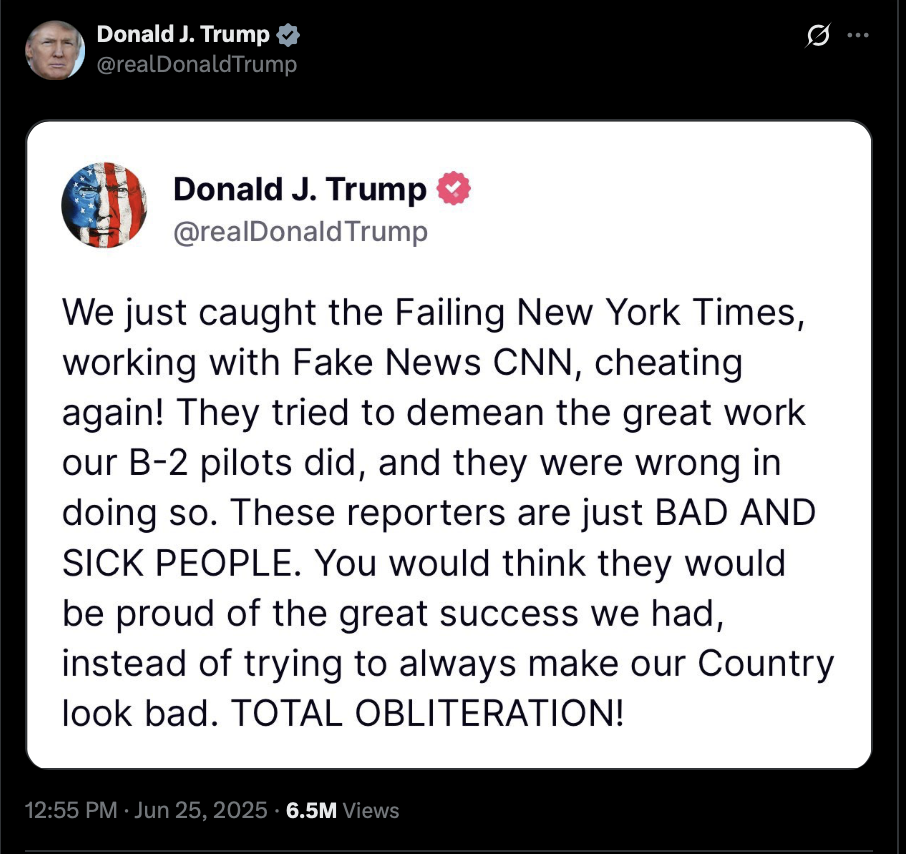This screenshot has height=854, width=906.
Task: Click the 'SICK PEOPLE' text in the image
Action: (181, 563)
